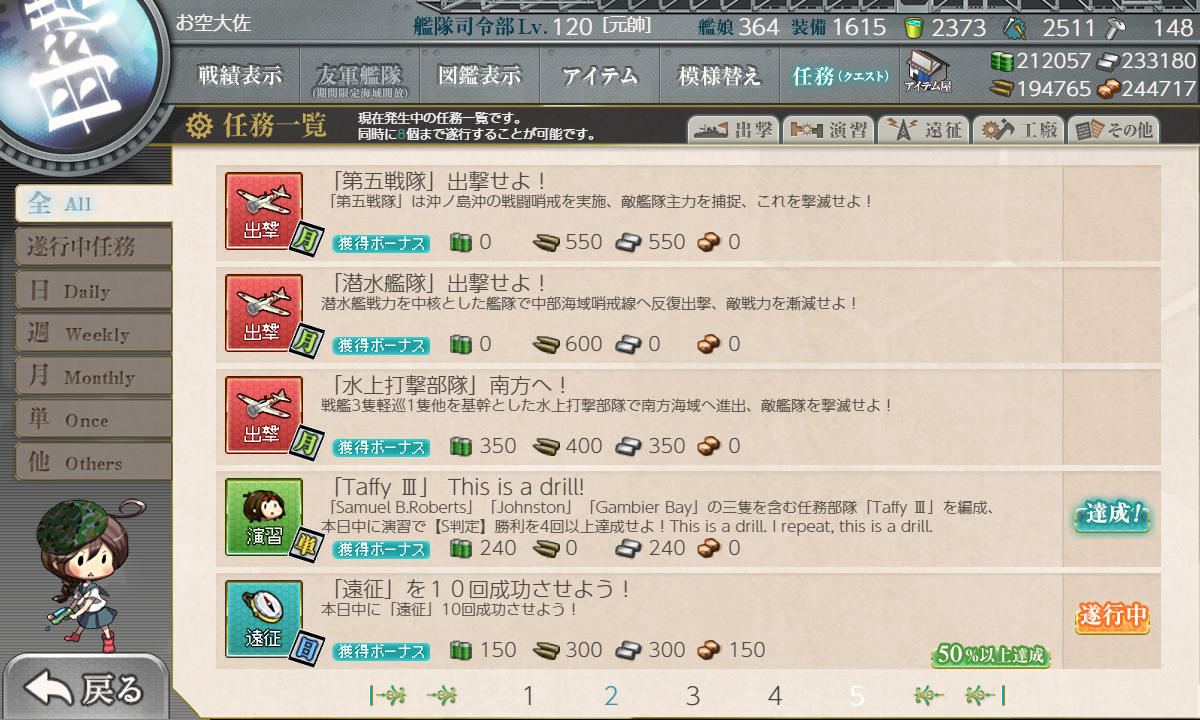Filter quests by 日 Daily
The width and height of the screenshot is (1200, 720).
(x=94, y=290)
